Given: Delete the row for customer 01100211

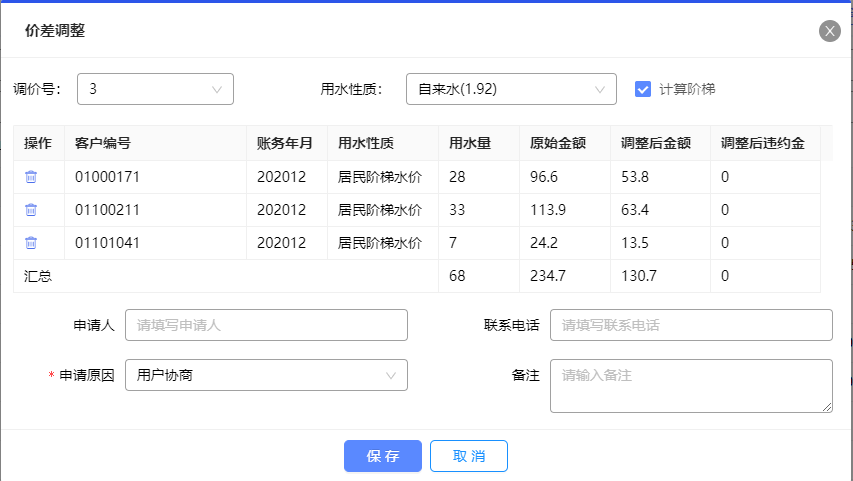Looking at the screenshot, I should pos(31,210).
